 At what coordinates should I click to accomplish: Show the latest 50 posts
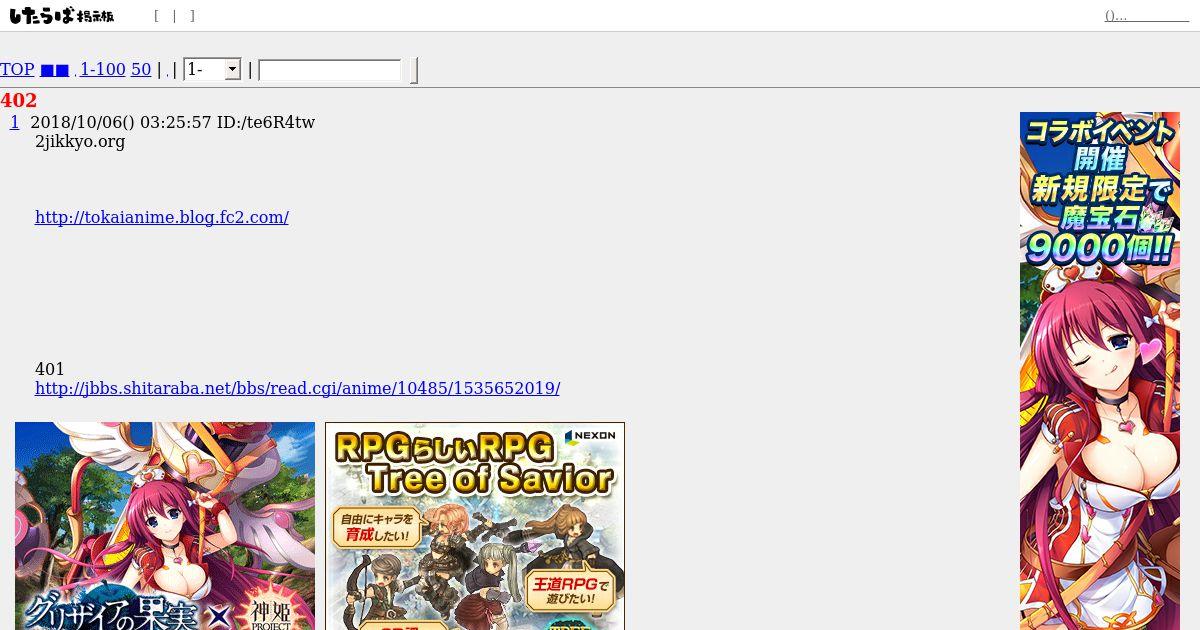(x=141, y=69)
